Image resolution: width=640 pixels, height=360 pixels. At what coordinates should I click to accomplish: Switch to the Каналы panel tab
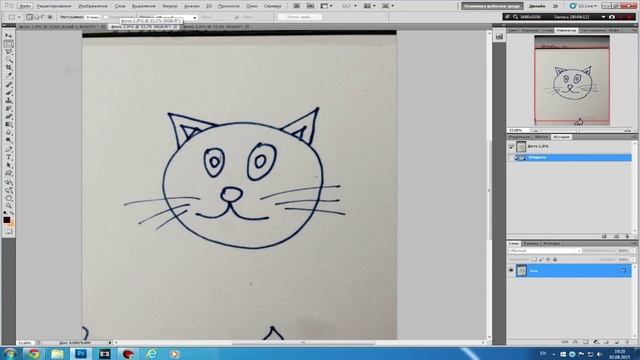[531, 244]
